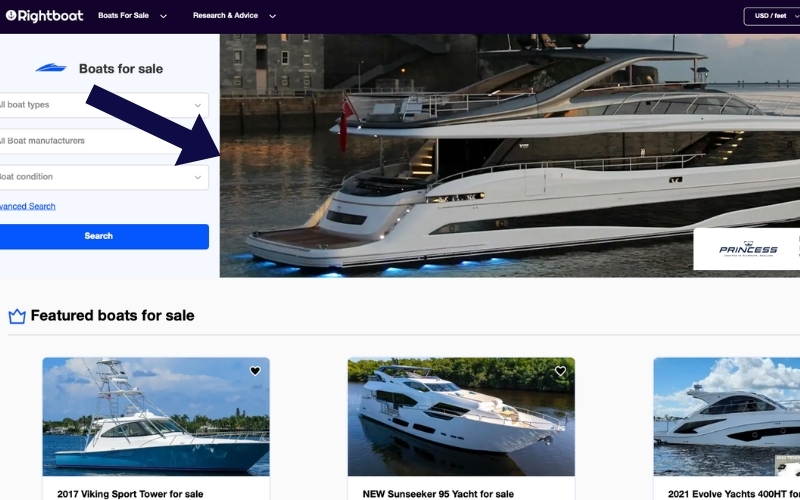Click the crown icon beside Featured boats
800x500 pixels.
[x=17, y=316]
